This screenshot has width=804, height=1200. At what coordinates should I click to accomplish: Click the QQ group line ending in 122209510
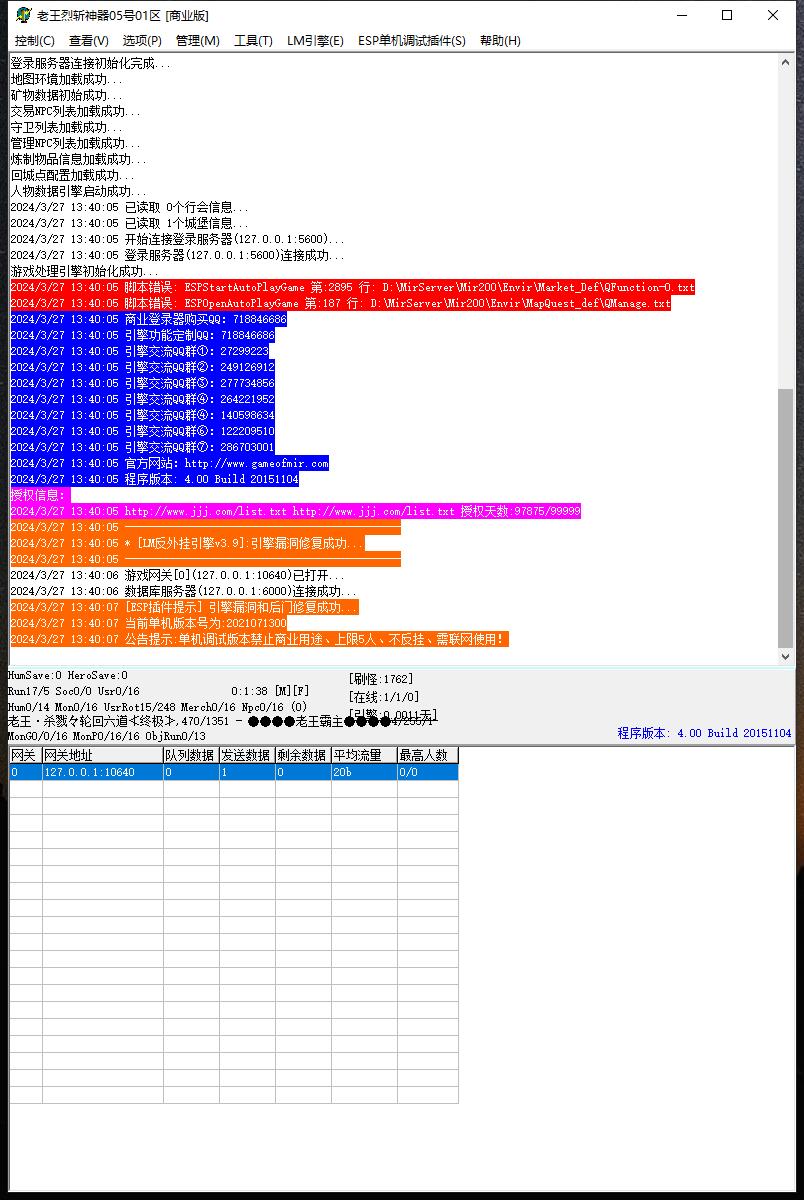[x=142, y=431]
